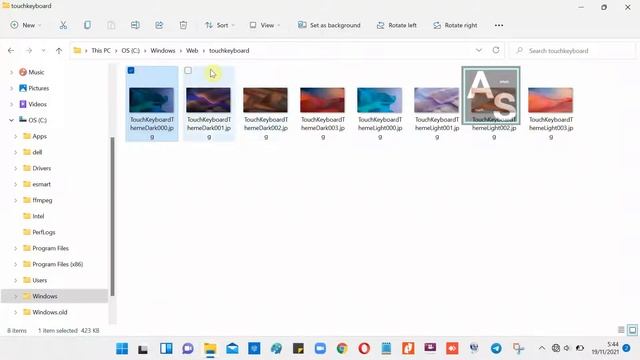Check the TouchKeyboardThemeDark001 checkbox
This screenshot has width=640, height=360.
coord(188,71)
